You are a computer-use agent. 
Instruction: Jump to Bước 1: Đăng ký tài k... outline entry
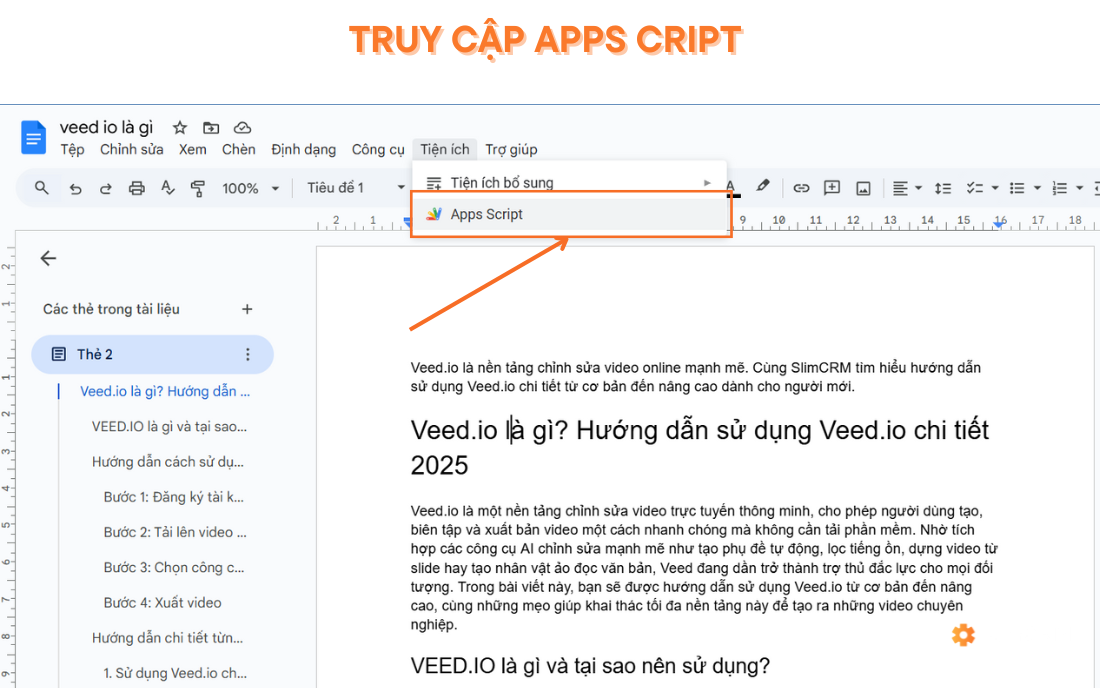tap(173, 497)
